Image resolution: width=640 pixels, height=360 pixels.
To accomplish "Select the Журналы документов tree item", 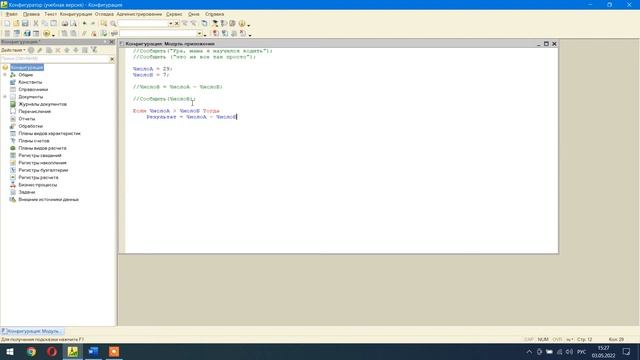I will (42, 104).
